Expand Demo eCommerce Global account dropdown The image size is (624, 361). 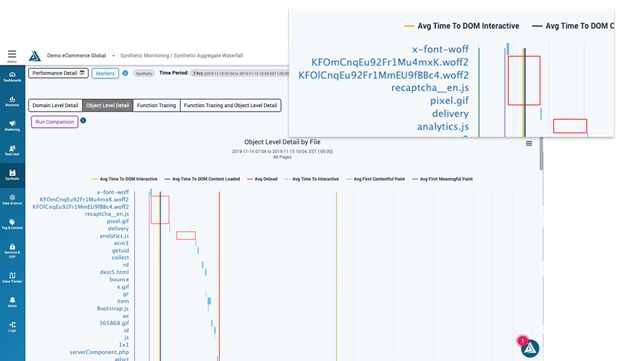(x=113, y=56)
